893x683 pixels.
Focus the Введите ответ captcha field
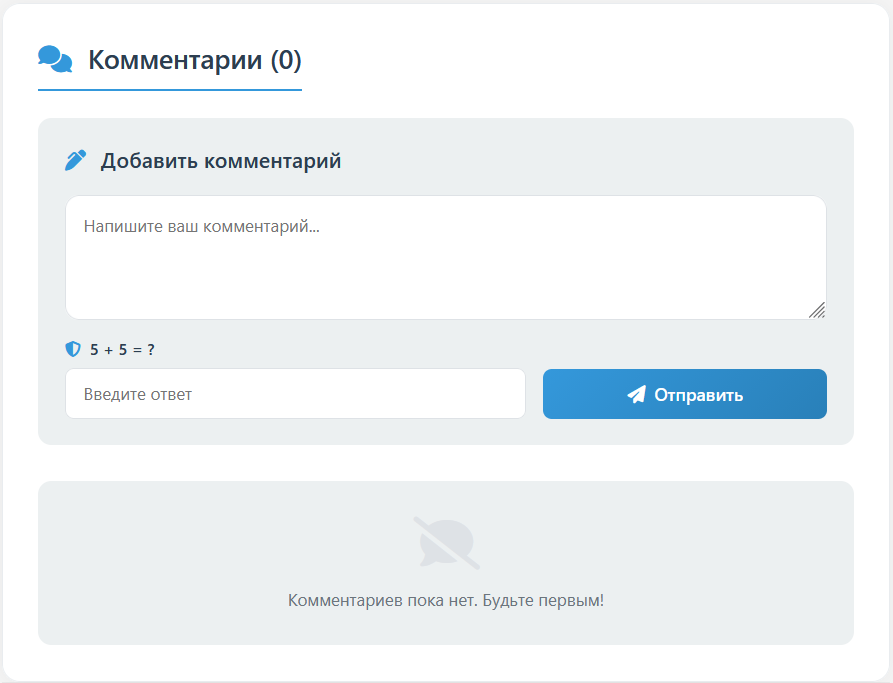click(295, 394)
